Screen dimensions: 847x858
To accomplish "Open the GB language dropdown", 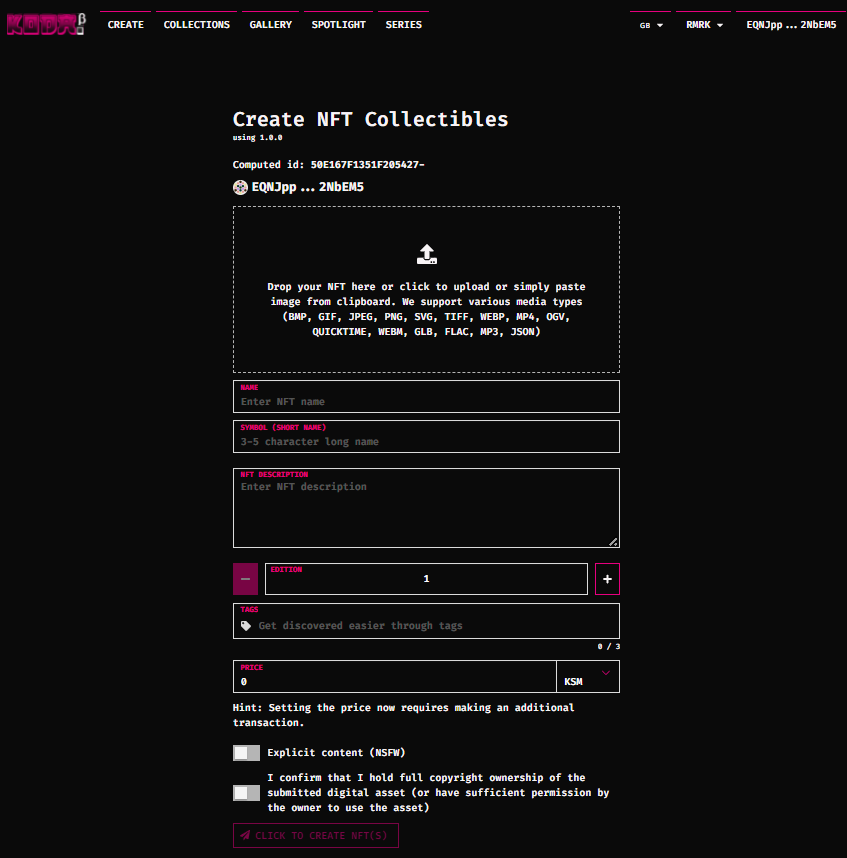I will click(651, 25).
